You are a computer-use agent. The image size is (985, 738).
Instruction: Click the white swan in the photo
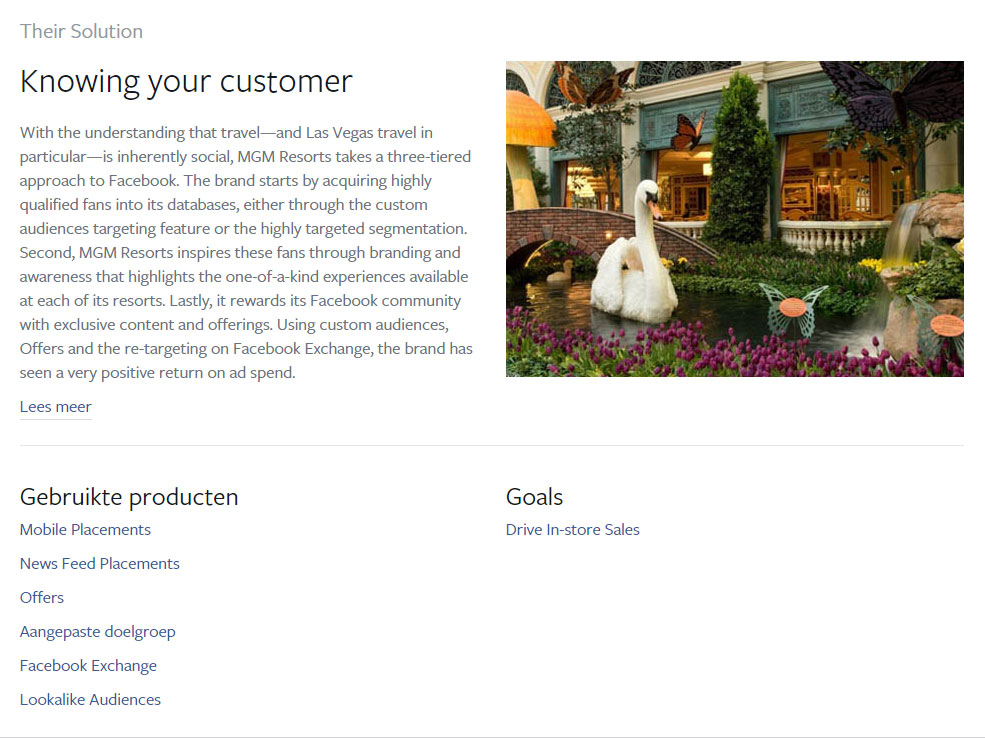coord(633,260)
